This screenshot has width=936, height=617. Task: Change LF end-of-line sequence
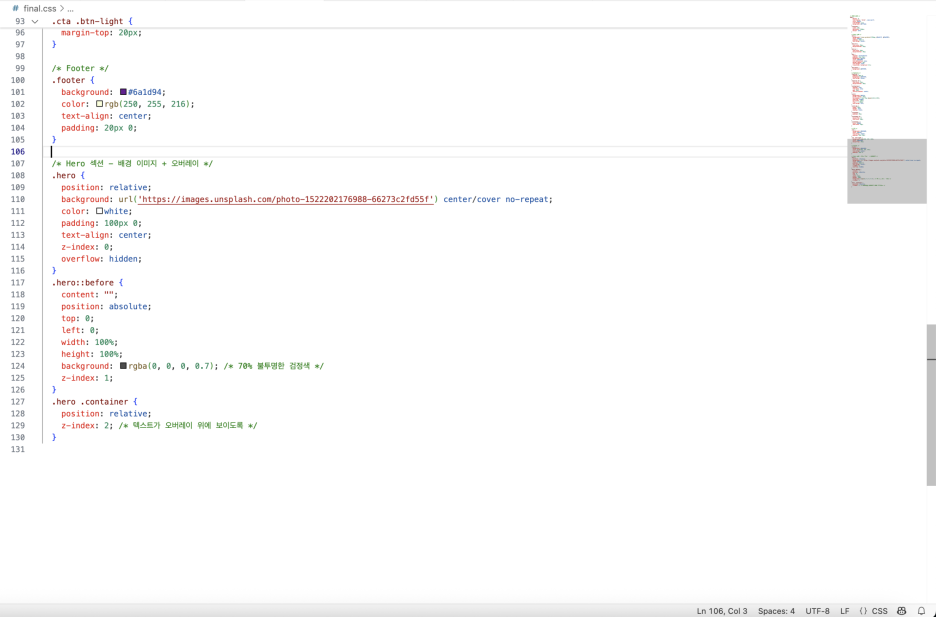pos(845,611)
